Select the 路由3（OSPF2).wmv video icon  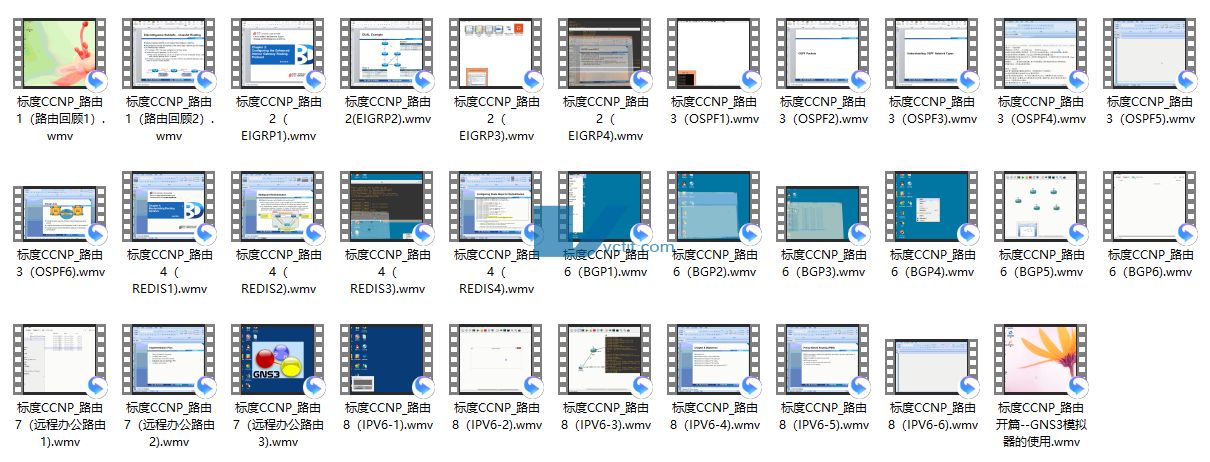tap(823, 53)
